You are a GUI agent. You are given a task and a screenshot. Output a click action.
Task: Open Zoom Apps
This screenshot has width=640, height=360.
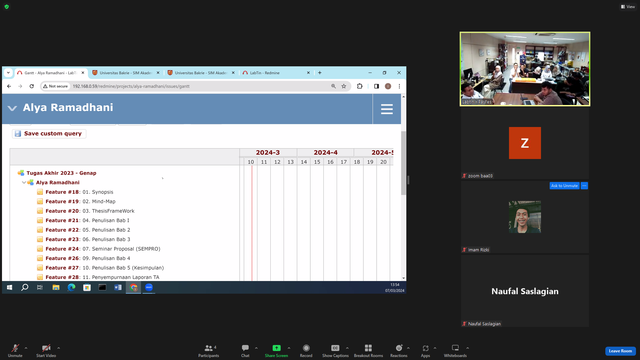click(425, 350)
